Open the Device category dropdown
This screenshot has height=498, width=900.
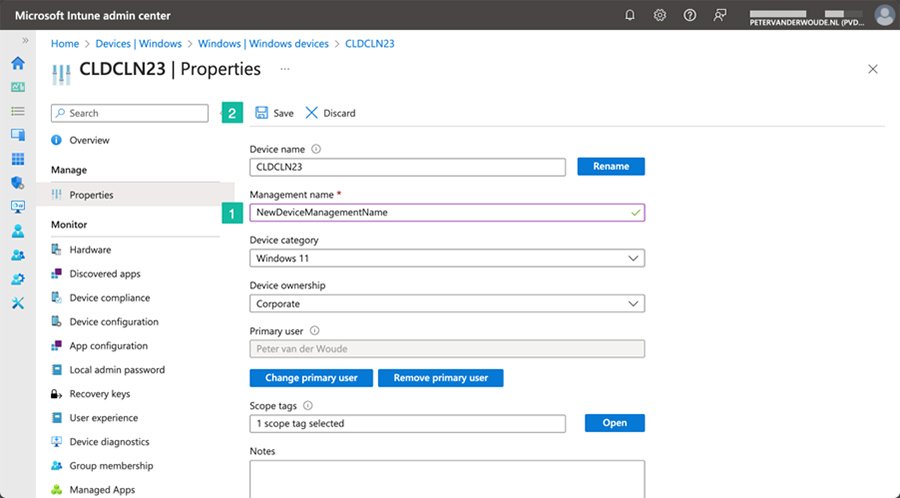click(446, 258)
